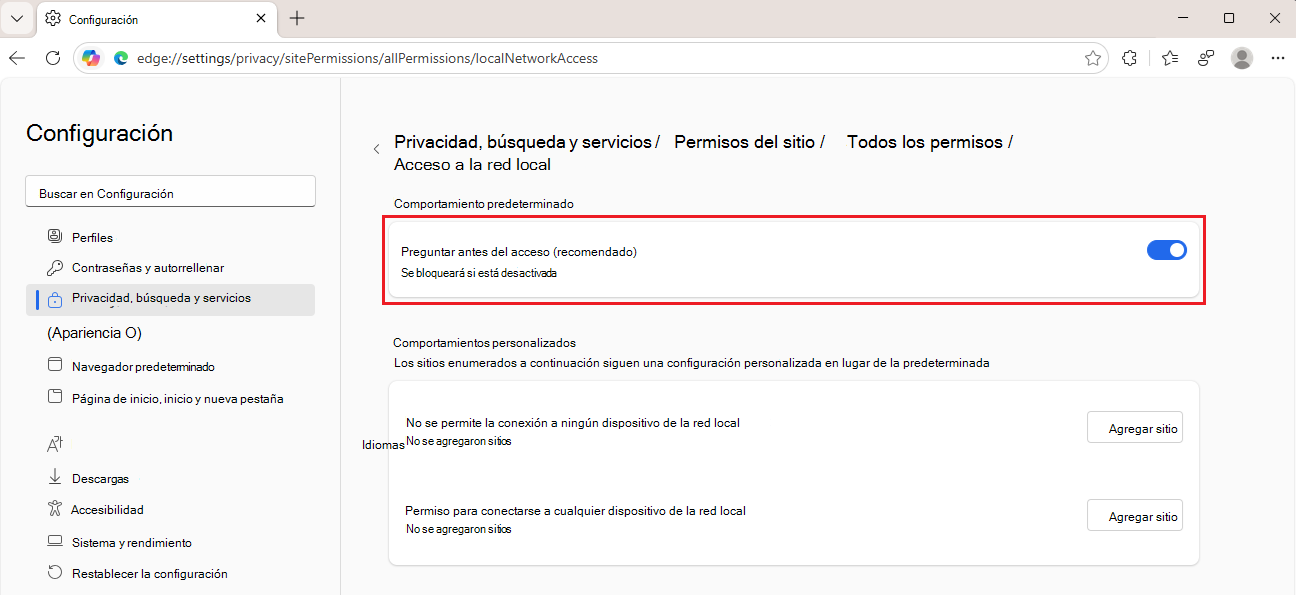
Task: Minimize the Edge window
Action: point(1181,18)
